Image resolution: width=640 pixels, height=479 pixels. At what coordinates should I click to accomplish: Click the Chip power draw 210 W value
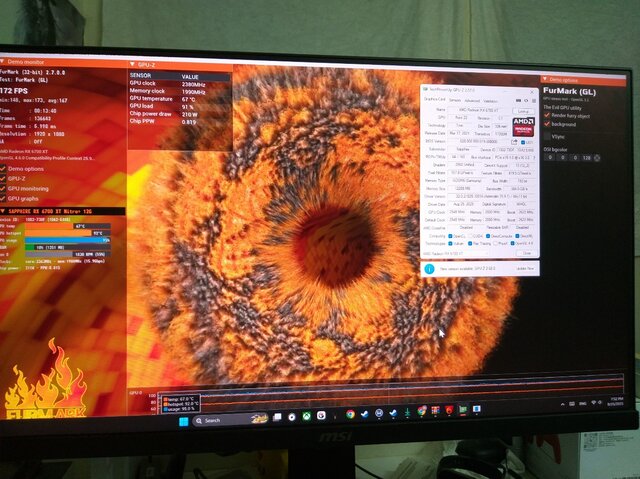pyautogui.click(x=190, y=115)
